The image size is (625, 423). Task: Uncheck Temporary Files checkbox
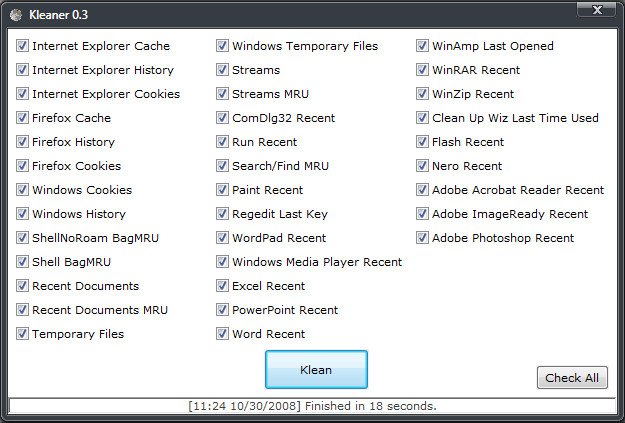coord(22,333)
